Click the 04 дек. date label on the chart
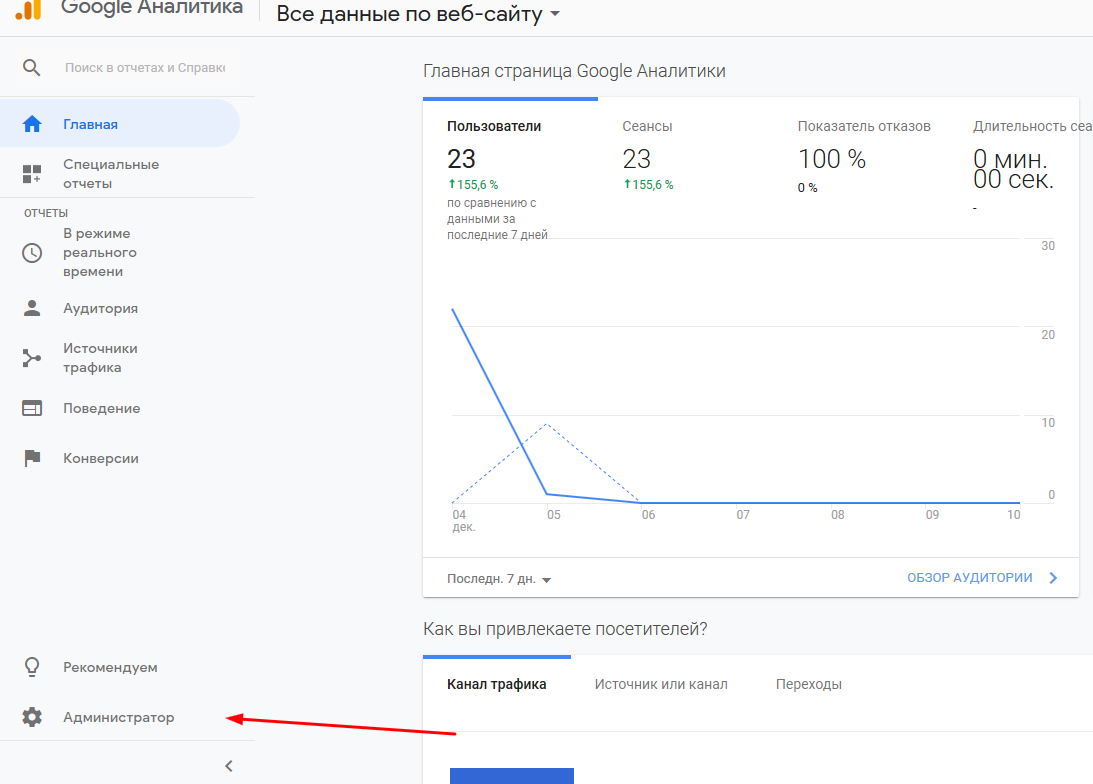This screenshot has height=784, width=1093. (x=464, y=521)
